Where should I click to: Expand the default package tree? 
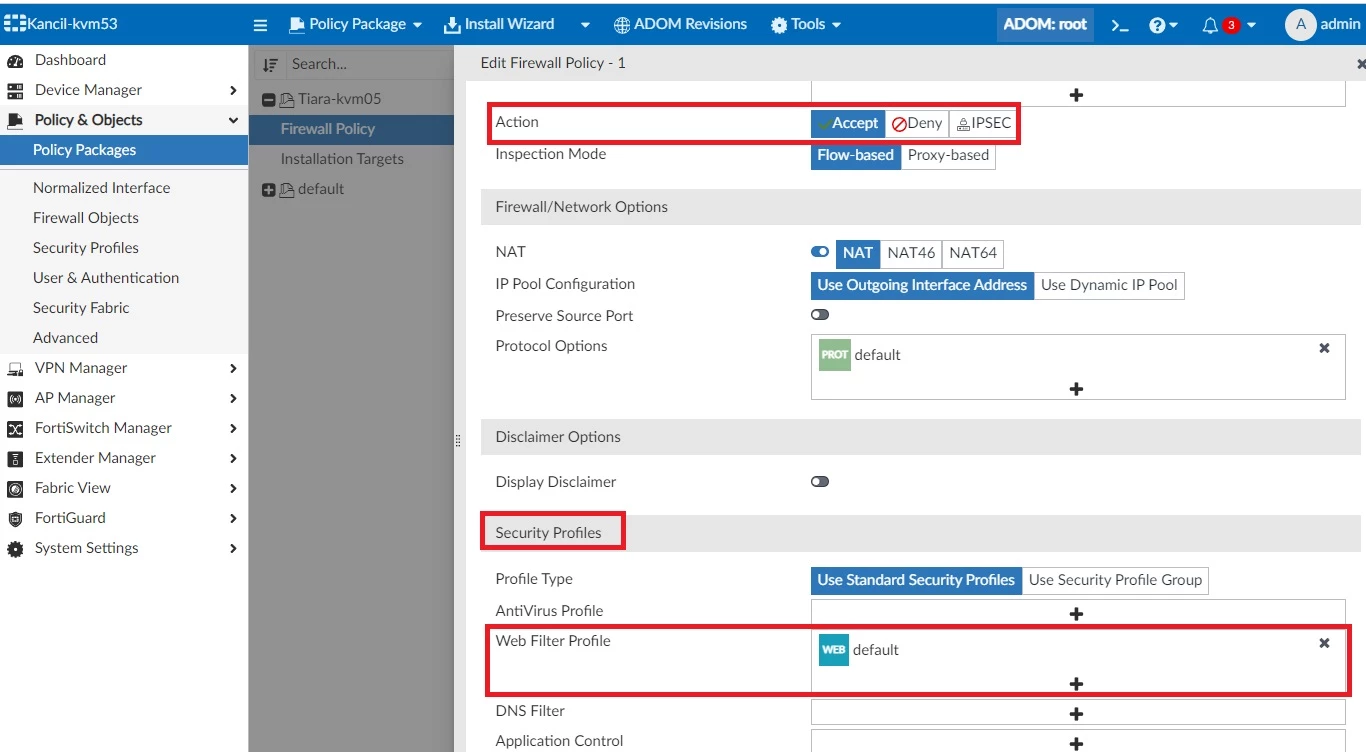click(268, 189)
